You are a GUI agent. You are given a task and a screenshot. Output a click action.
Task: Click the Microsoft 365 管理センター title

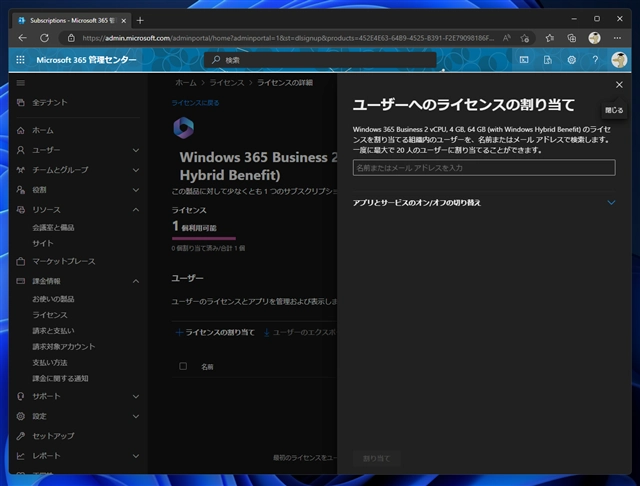point(86,60)
